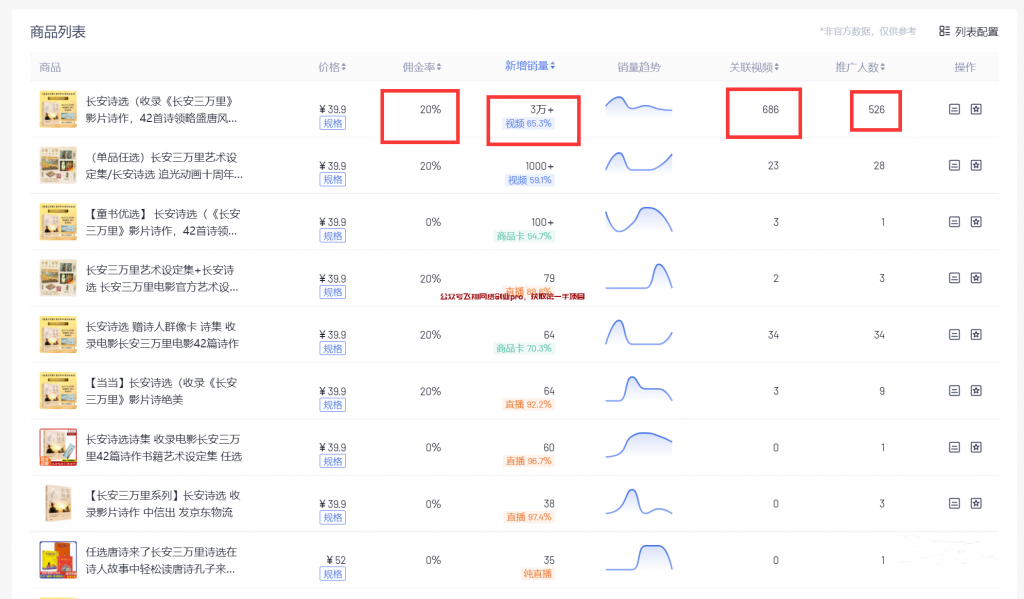Expand 规格 for the 单品任选 product
Screen dimensions: 1024x599
coord(333,179)
